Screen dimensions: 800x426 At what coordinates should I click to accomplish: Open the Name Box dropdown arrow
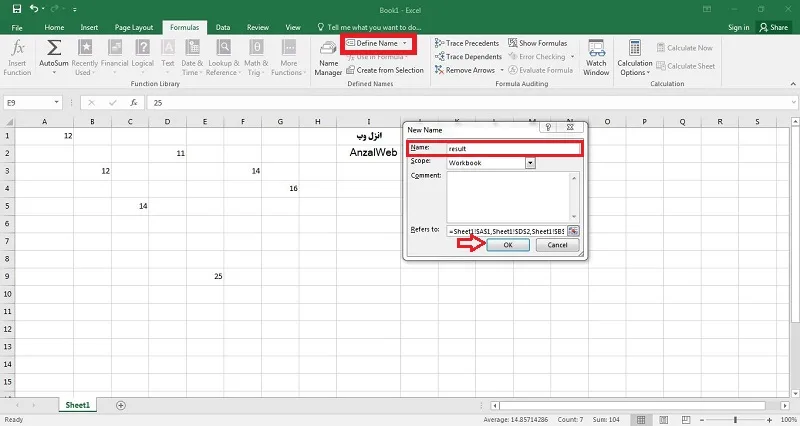[x=56, y=103]
